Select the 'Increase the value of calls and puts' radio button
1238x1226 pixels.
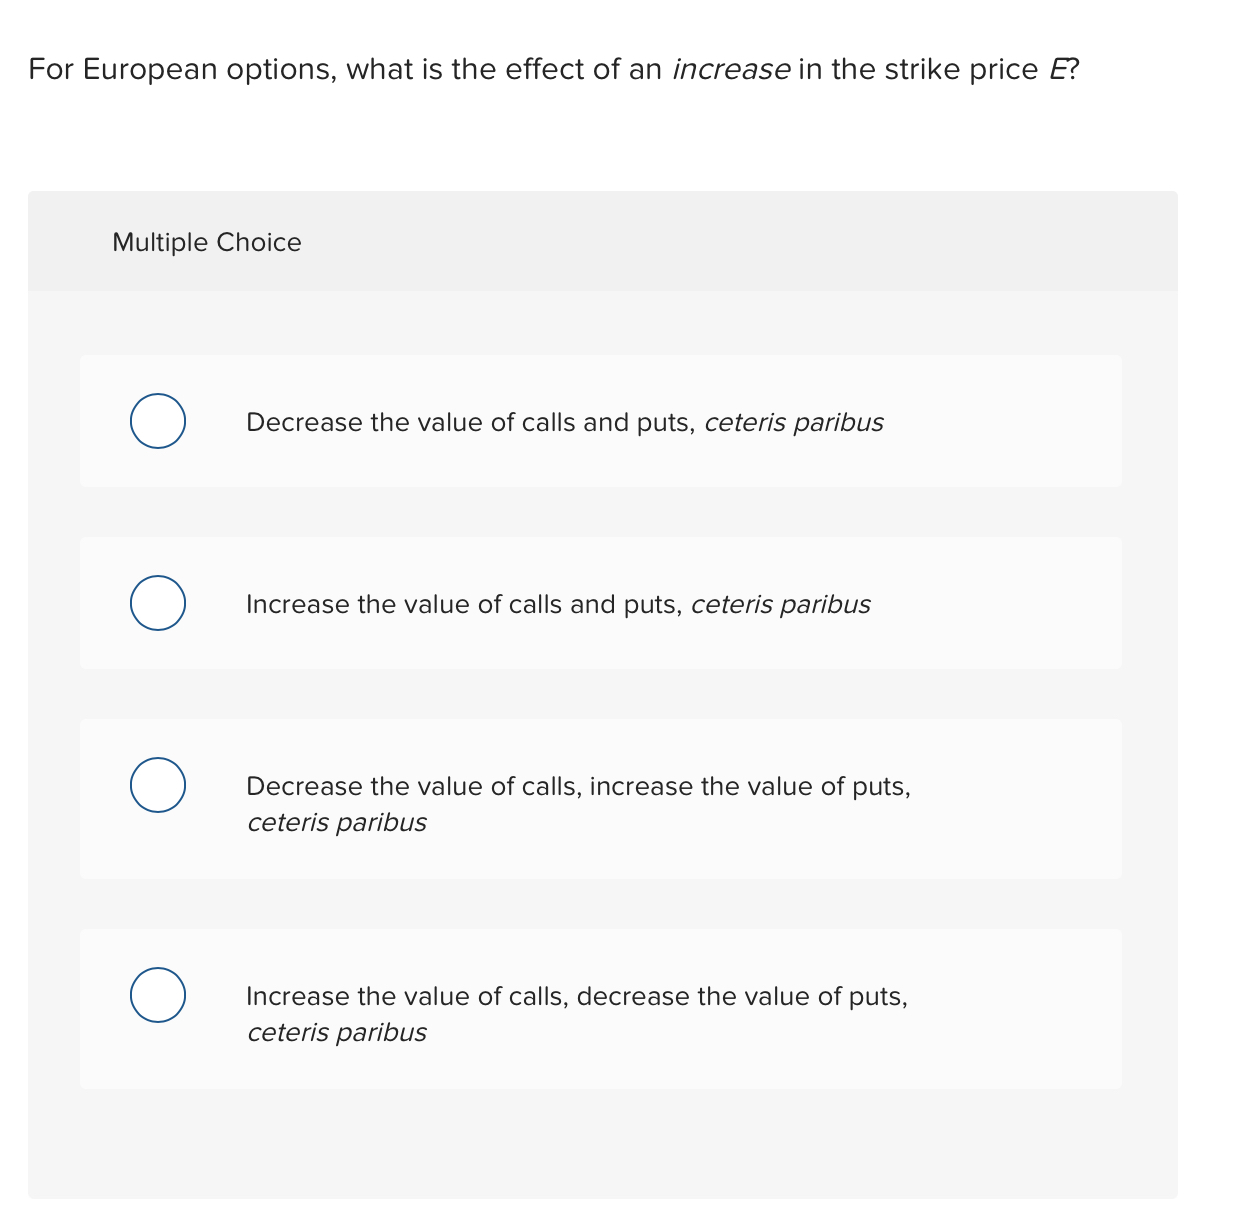click(x=158, y=602)
